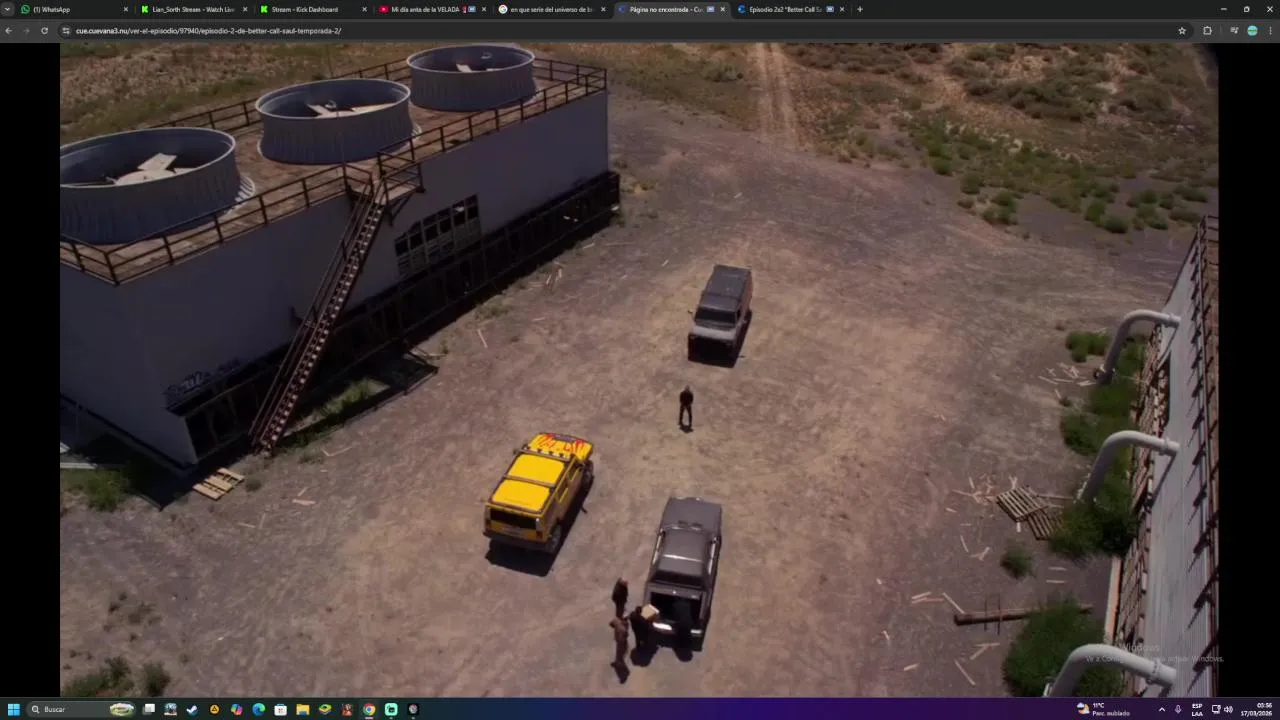Open the Chrome profile avatar
This screenshot has width=1280, height=720.
[1252, 30]
